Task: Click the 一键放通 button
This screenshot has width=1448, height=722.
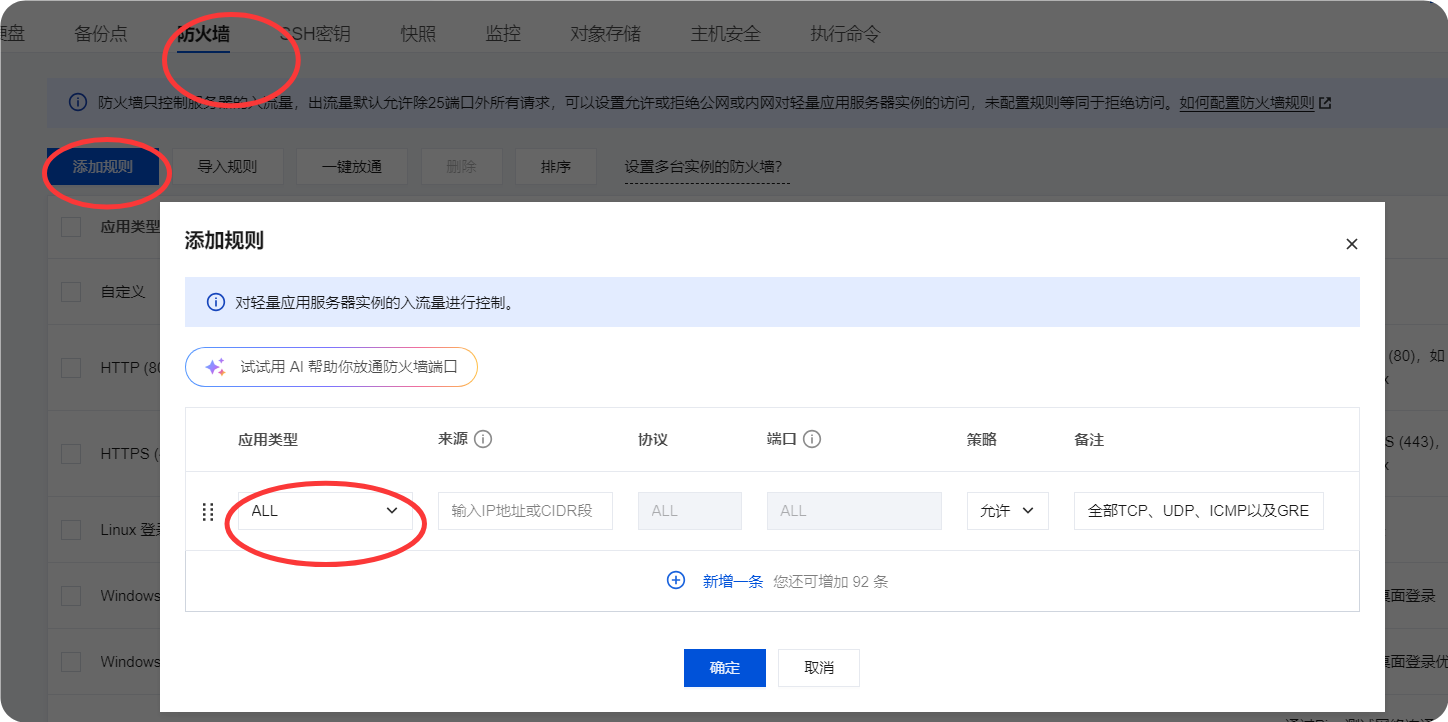Action: click(351, 166)
